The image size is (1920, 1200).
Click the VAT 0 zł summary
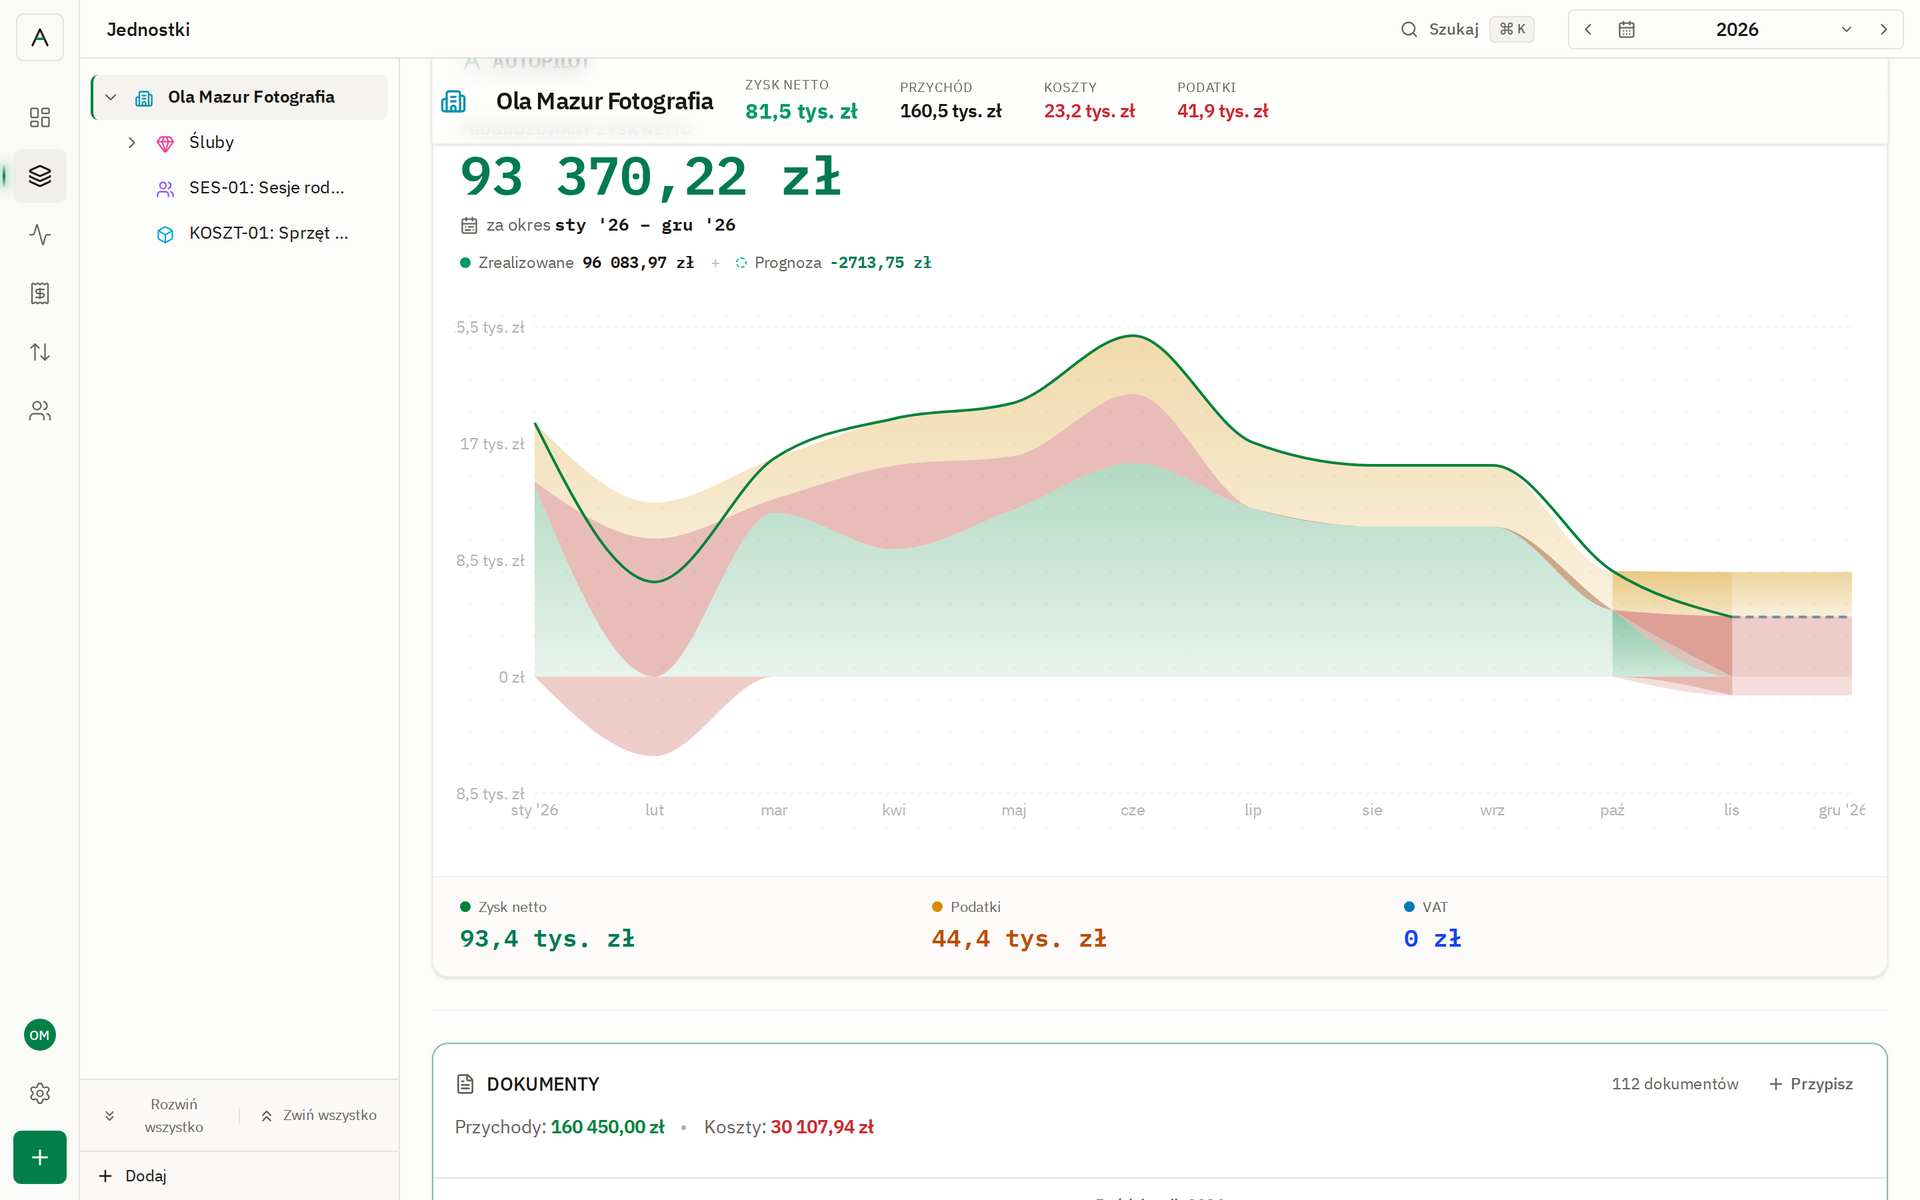(x=1433, y=926)
